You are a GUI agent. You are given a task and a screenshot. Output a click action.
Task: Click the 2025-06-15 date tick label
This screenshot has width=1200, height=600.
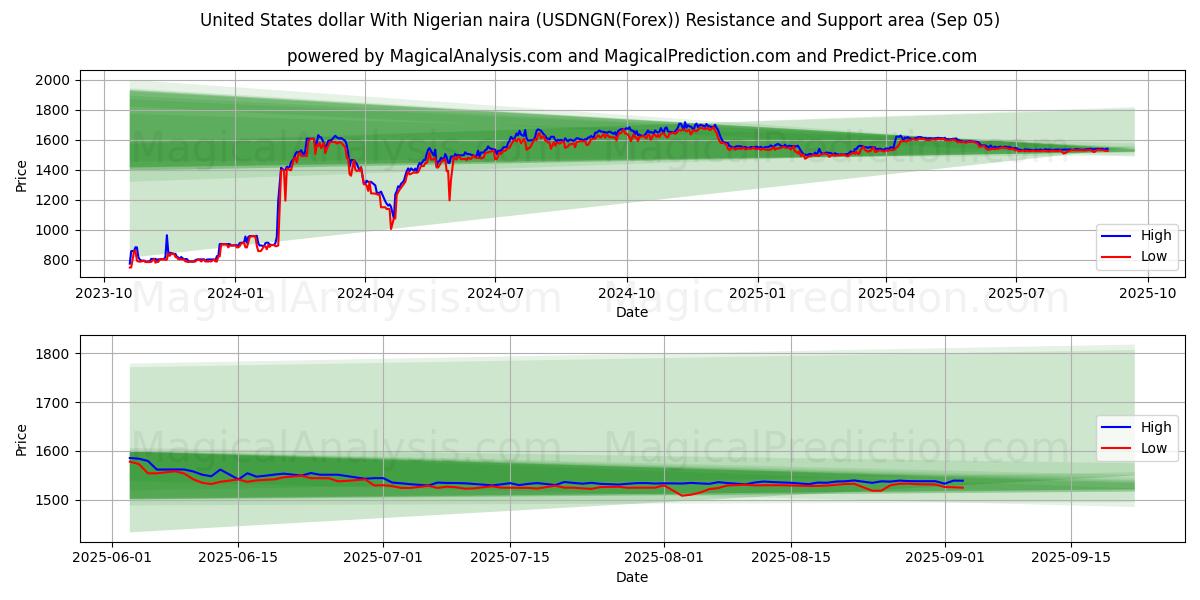(x=238, y=557)
